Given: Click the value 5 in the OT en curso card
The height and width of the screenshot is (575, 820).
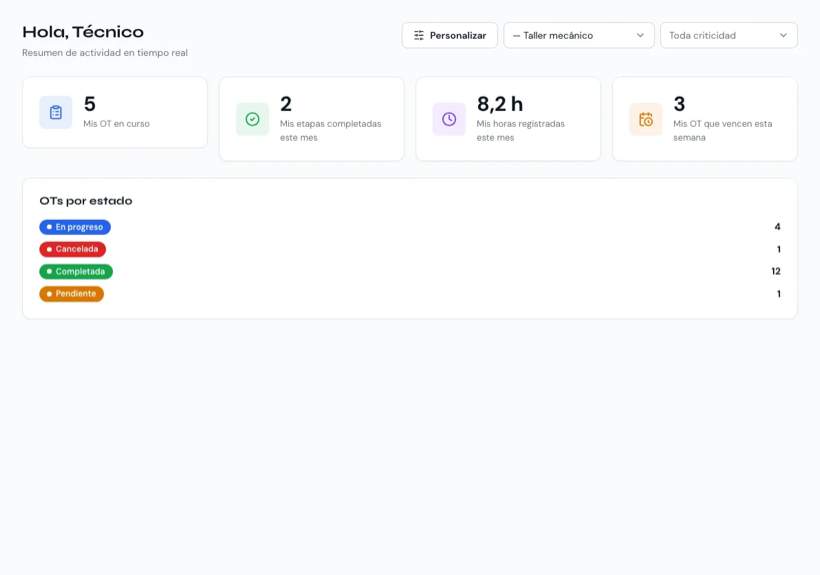Looking at the screenshot, I should 89,104.
